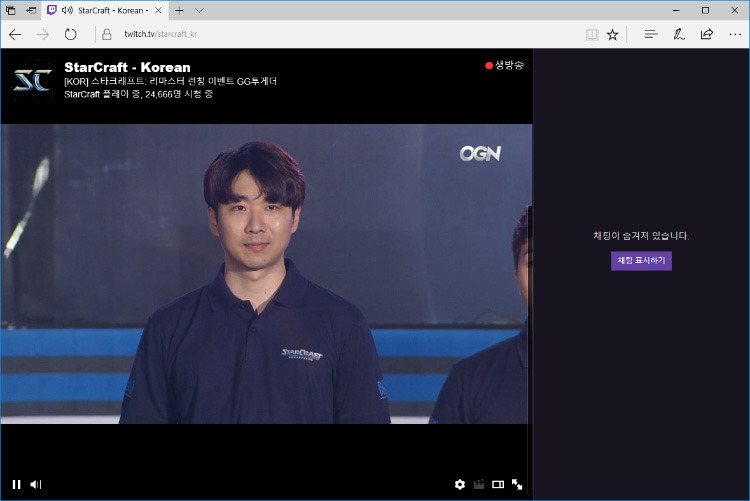Viewport: 750px width, 501px height.
Task: Click the tab audio speaker icon
Action: [x=67, y=10]
